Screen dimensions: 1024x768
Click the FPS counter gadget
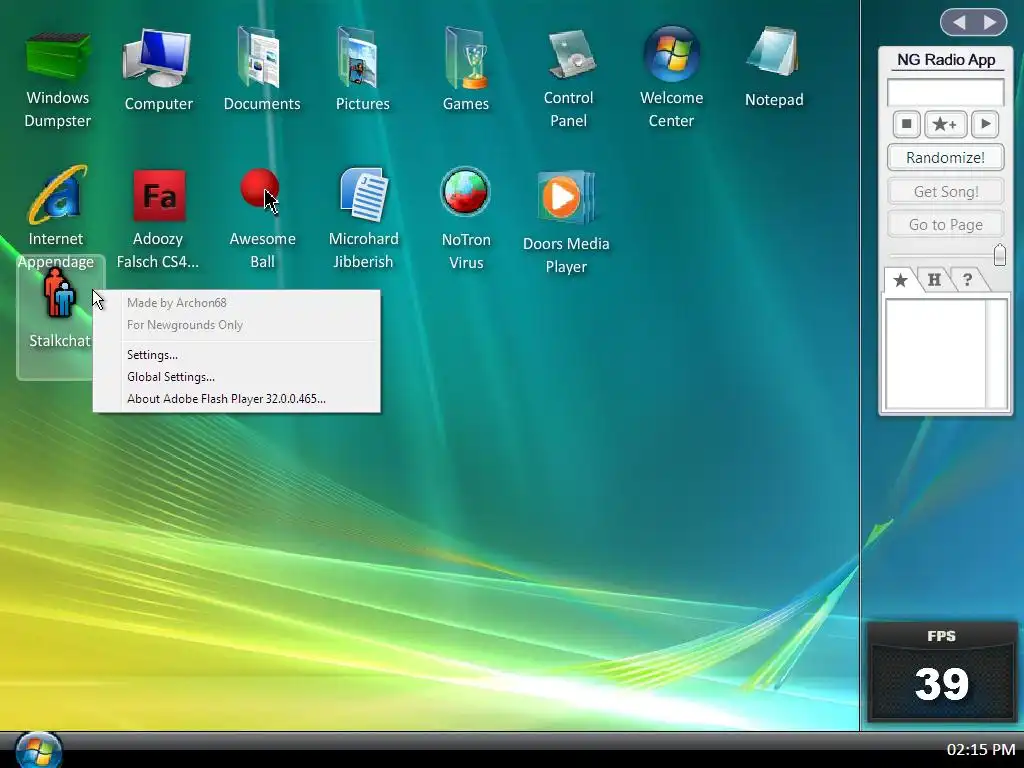coord(941,671)
